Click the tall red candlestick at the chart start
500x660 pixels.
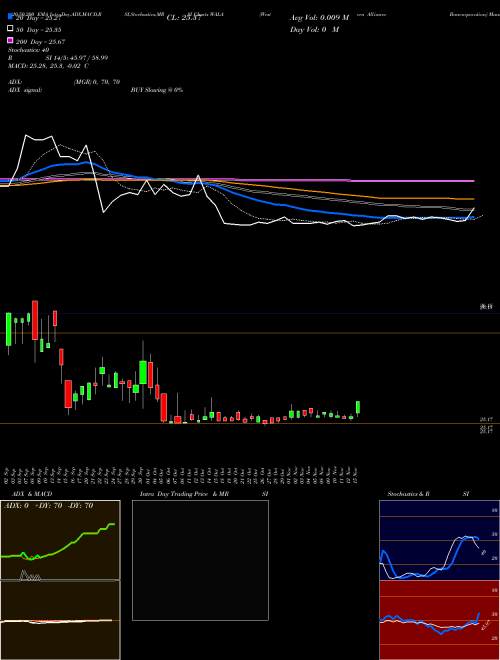35,320
